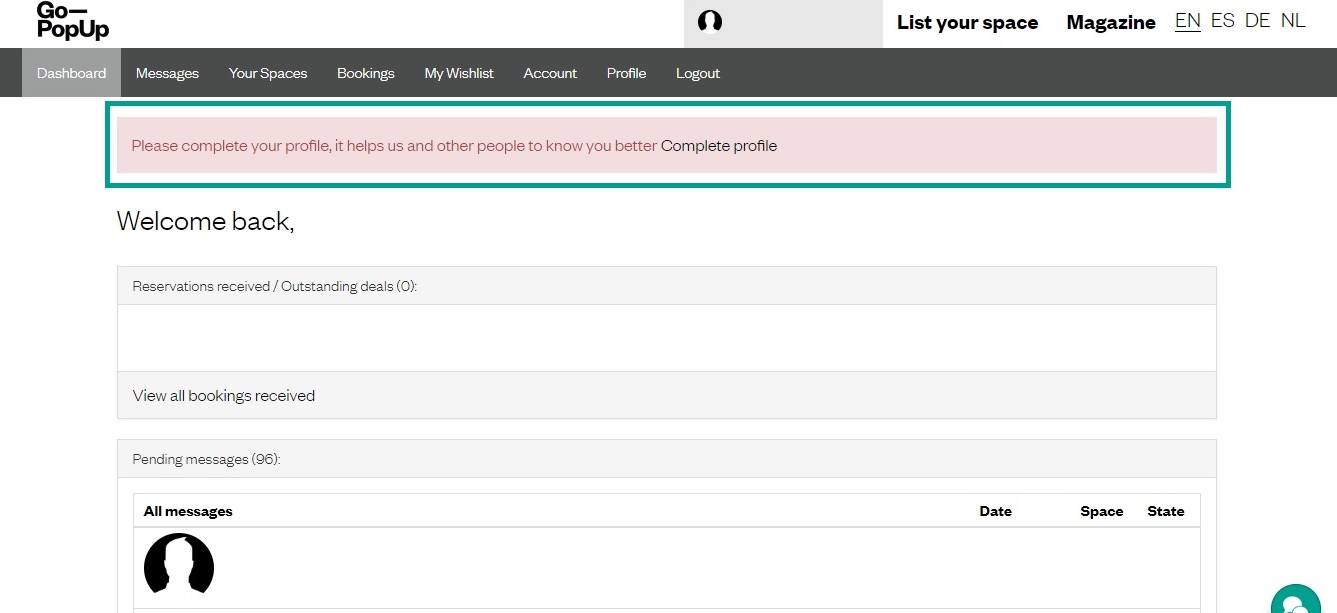Screen dimensions: 1337x613
Task: Open the user avatar menu in header
Action: pyautogui.click(x=710, y=22)
